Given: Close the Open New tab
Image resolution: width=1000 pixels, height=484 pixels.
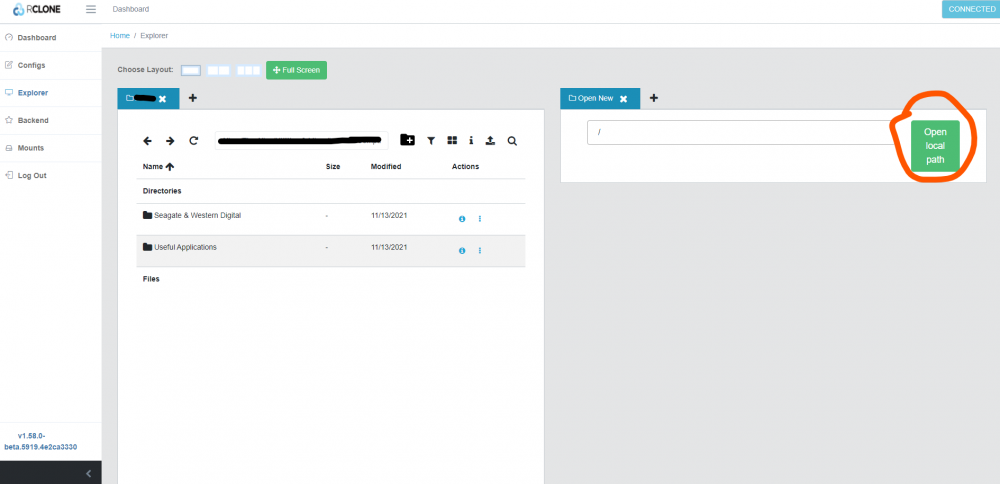Looking at the screenshot, I should pyautogui.click(x=624, y=99).
